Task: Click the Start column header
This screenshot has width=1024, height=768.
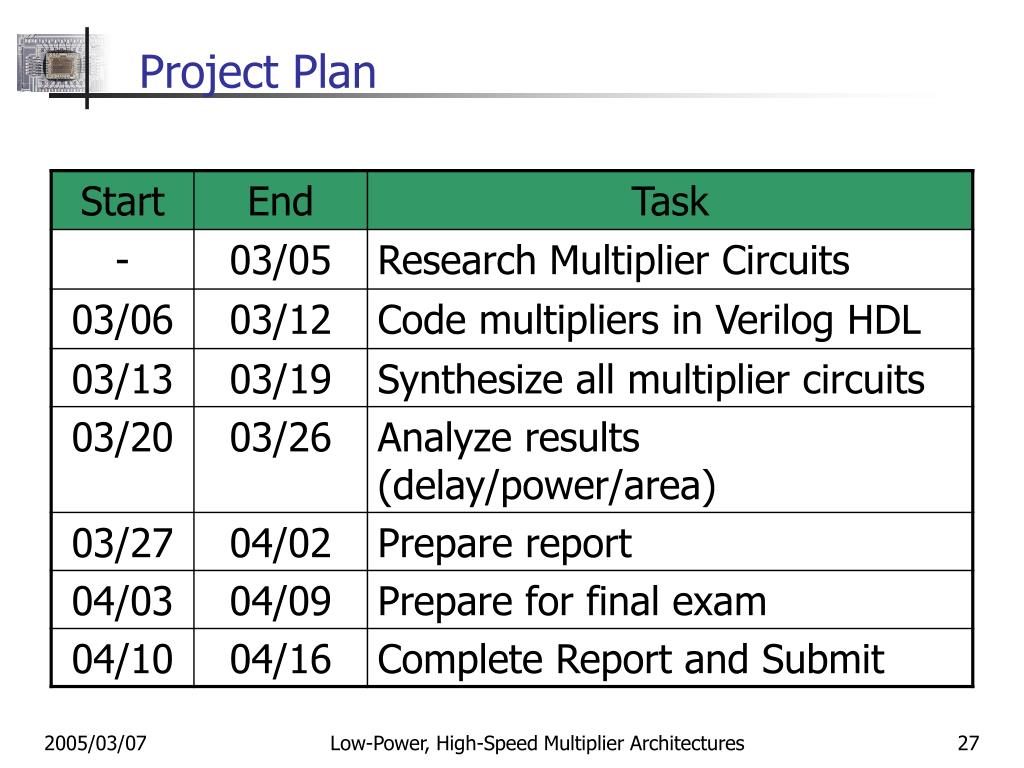Action: [122, 201]
